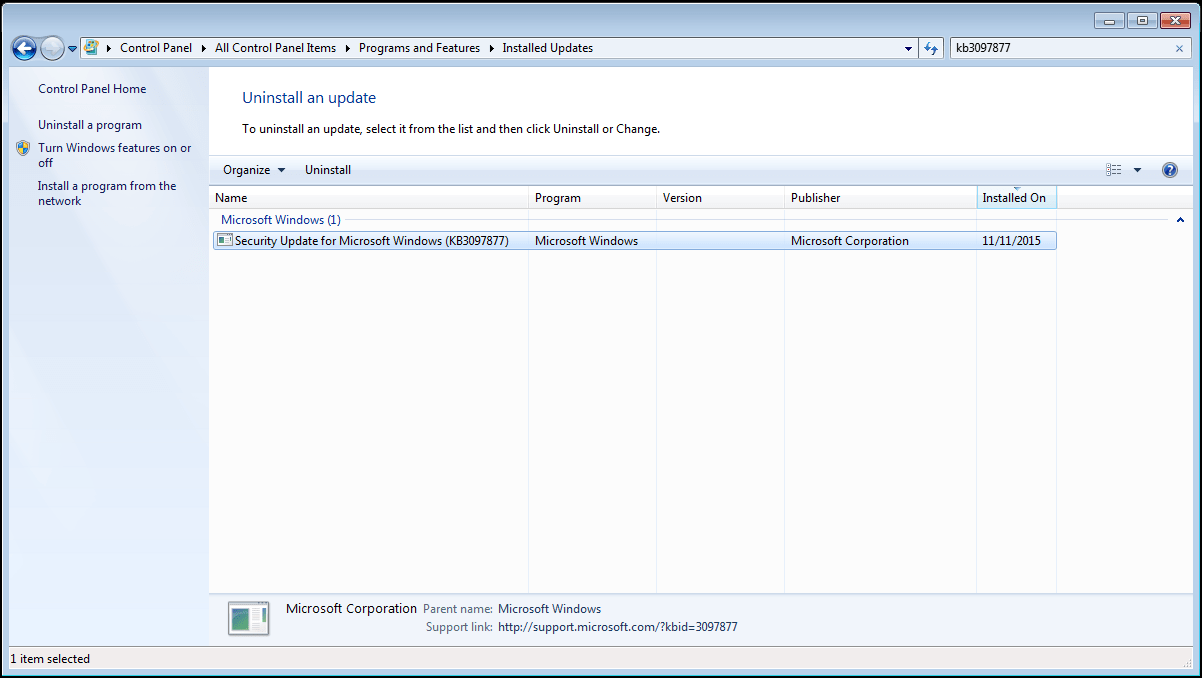This screenshot has width=1202, height=678.
Task: Select All Control Panel Items breadcrumb
Action: coord(275,48)
